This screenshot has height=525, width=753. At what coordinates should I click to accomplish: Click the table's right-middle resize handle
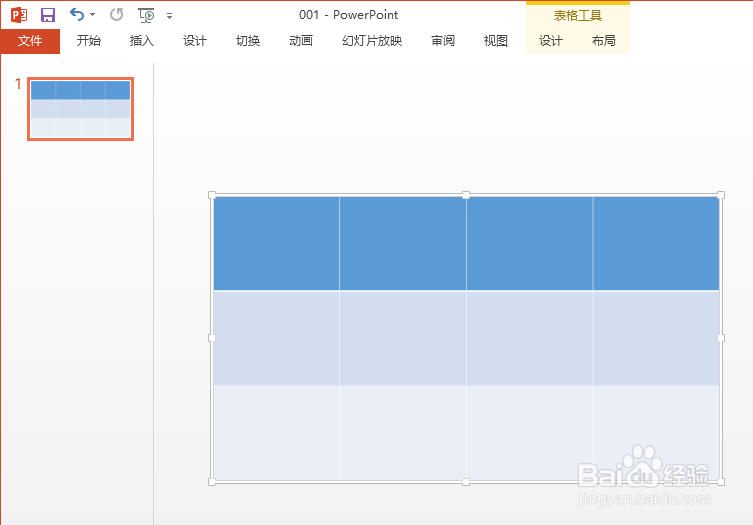coord(721,338)
